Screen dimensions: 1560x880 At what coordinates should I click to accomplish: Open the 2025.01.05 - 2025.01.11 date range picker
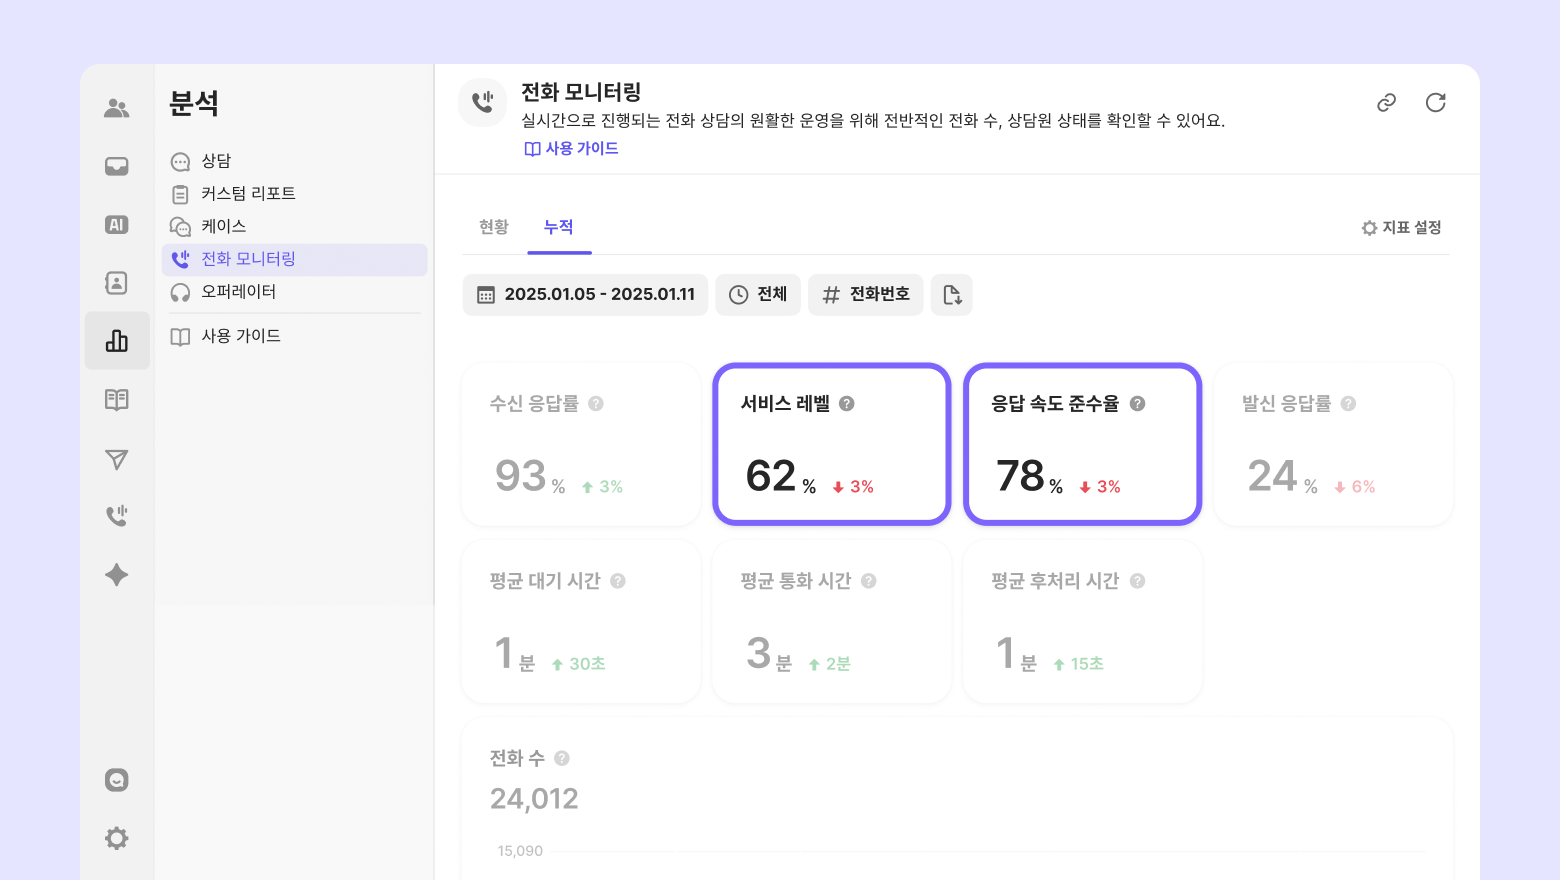(585, 295)
